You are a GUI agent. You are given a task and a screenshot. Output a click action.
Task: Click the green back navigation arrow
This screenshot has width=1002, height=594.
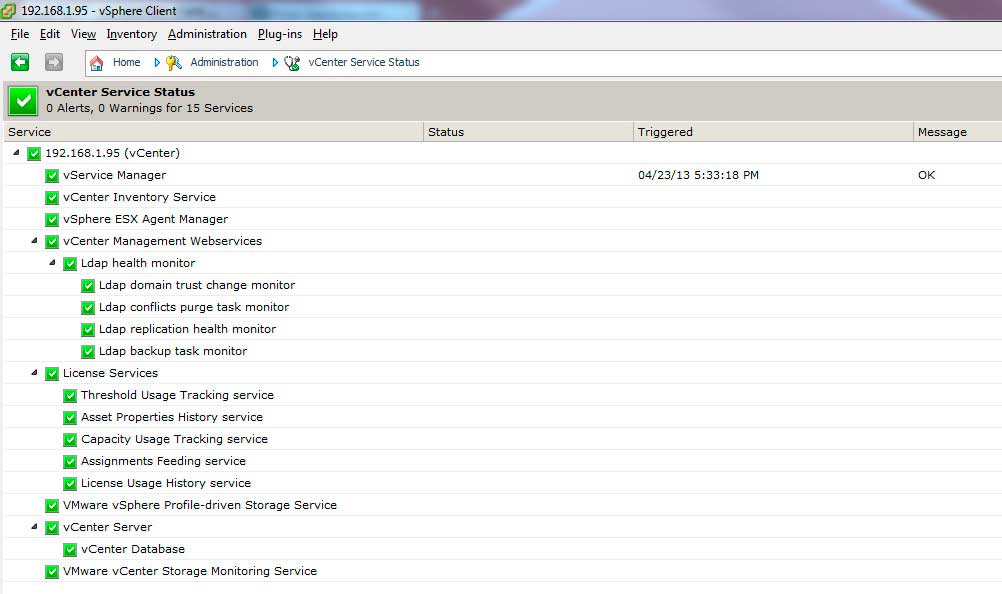coord(20,62)
